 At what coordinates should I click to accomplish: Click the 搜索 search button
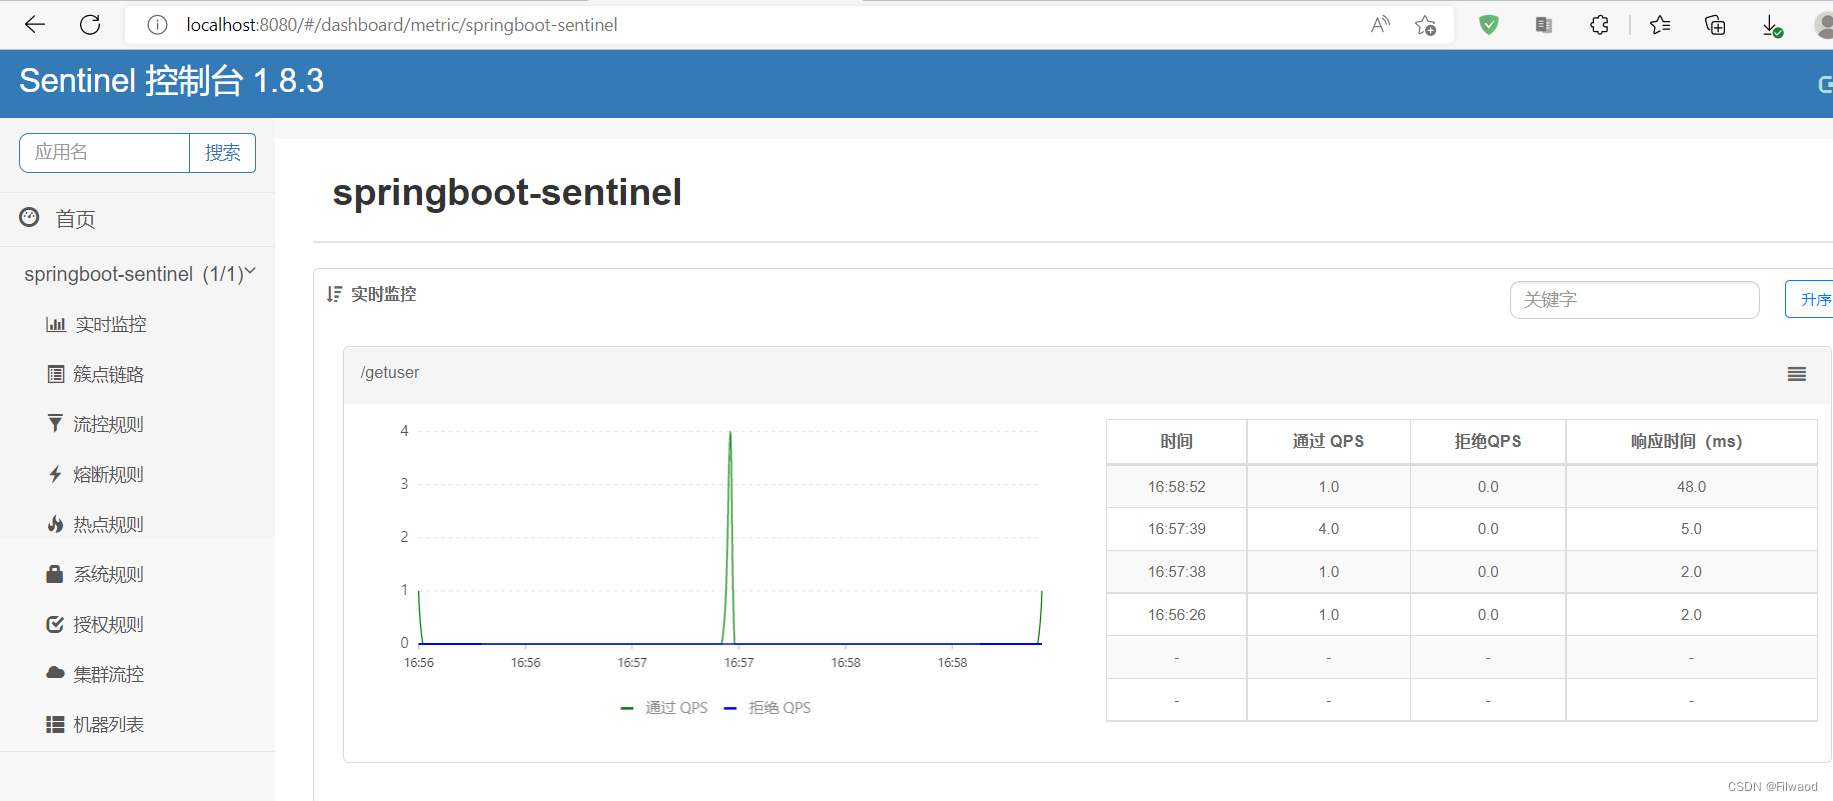pyautogui.click(x=222, y=152)
